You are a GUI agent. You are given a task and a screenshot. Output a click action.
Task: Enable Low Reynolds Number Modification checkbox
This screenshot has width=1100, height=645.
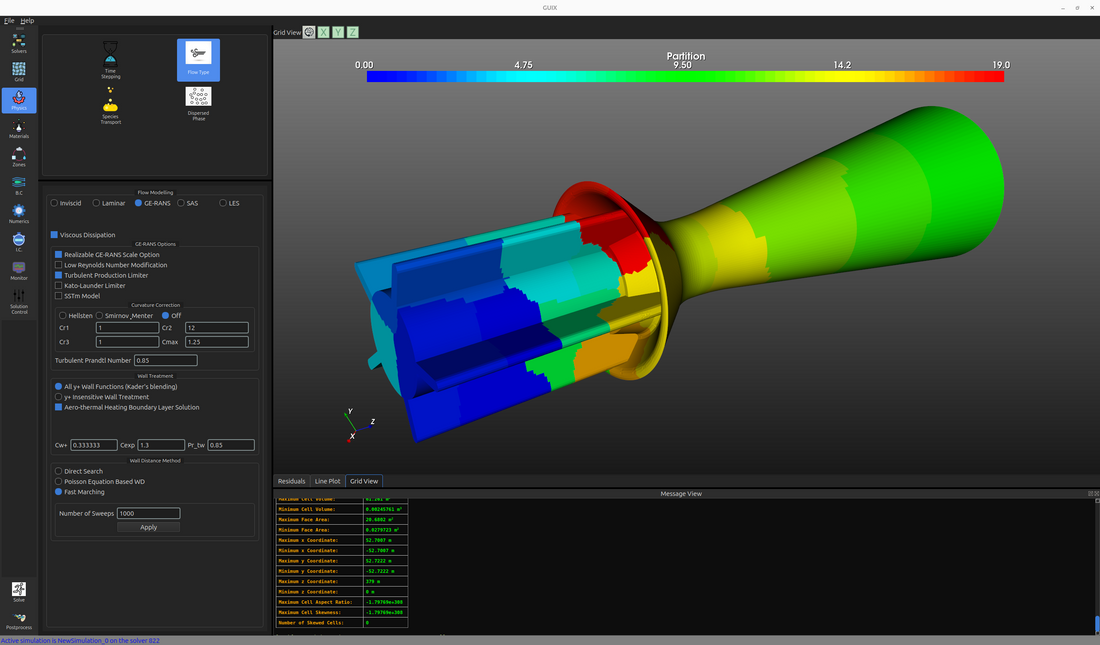pos(58,265)
